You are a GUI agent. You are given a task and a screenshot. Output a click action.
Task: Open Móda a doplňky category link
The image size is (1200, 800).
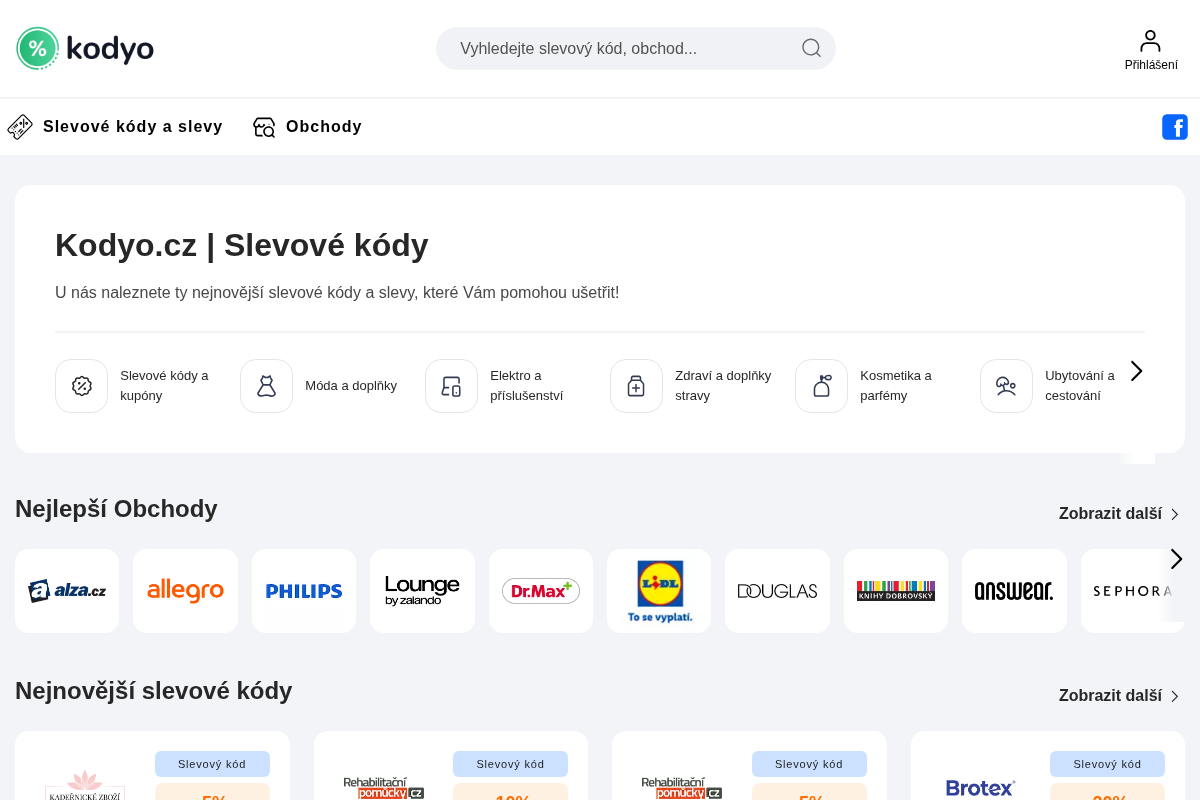tap(351, 385)
